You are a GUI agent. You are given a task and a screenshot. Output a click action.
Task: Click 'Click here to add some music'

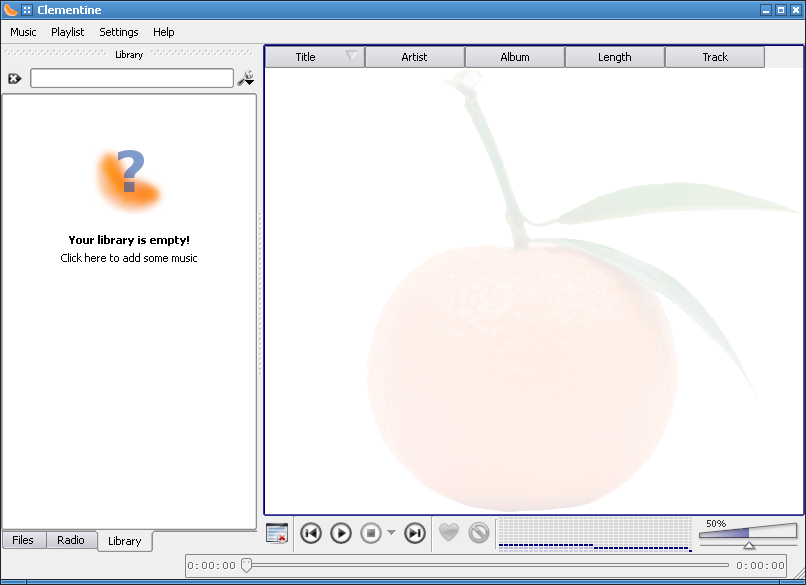(129, 258)
